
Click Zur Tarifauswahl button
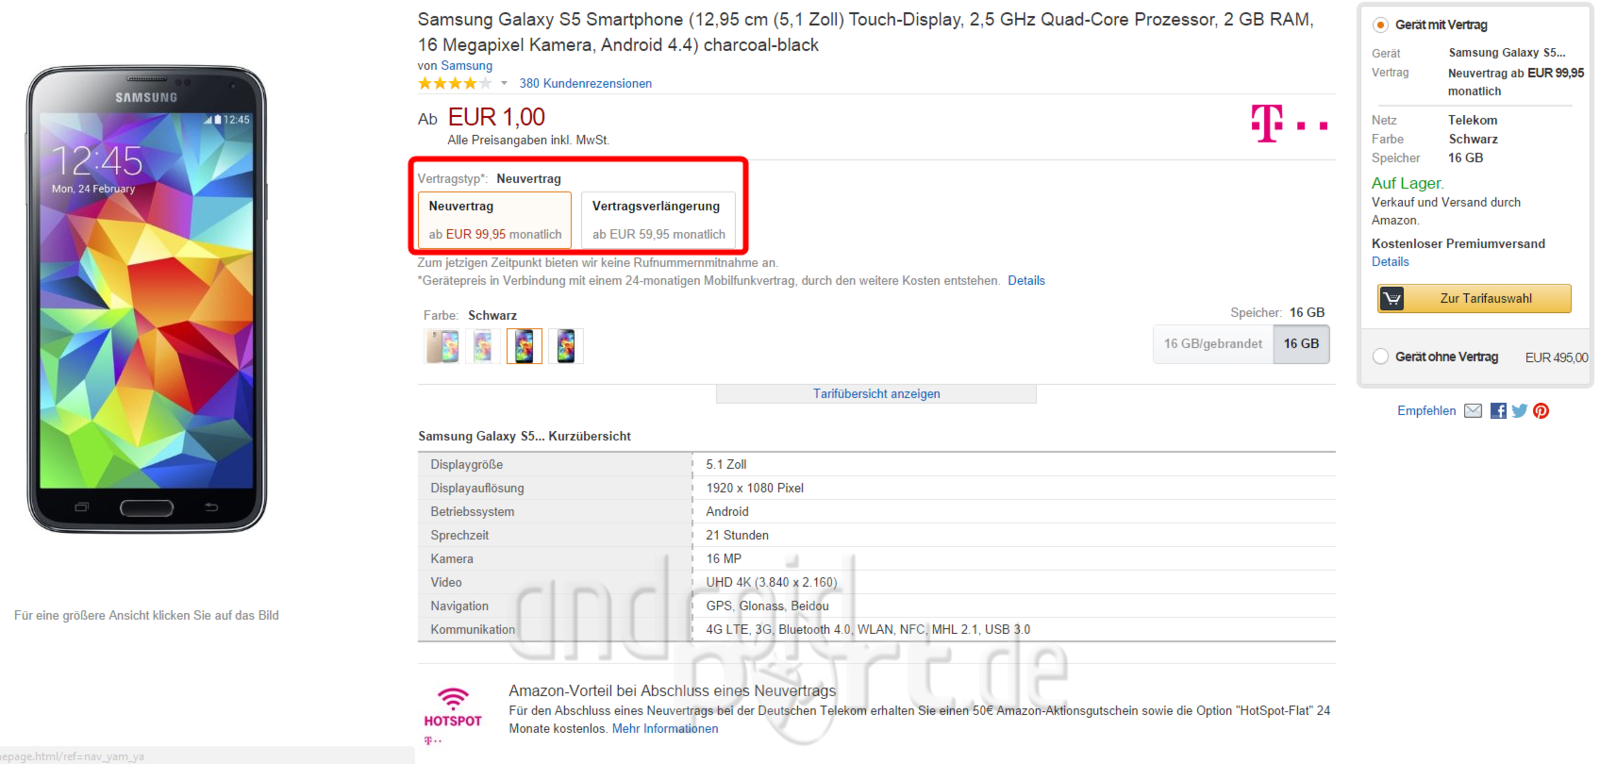(x=1474, y=298)
